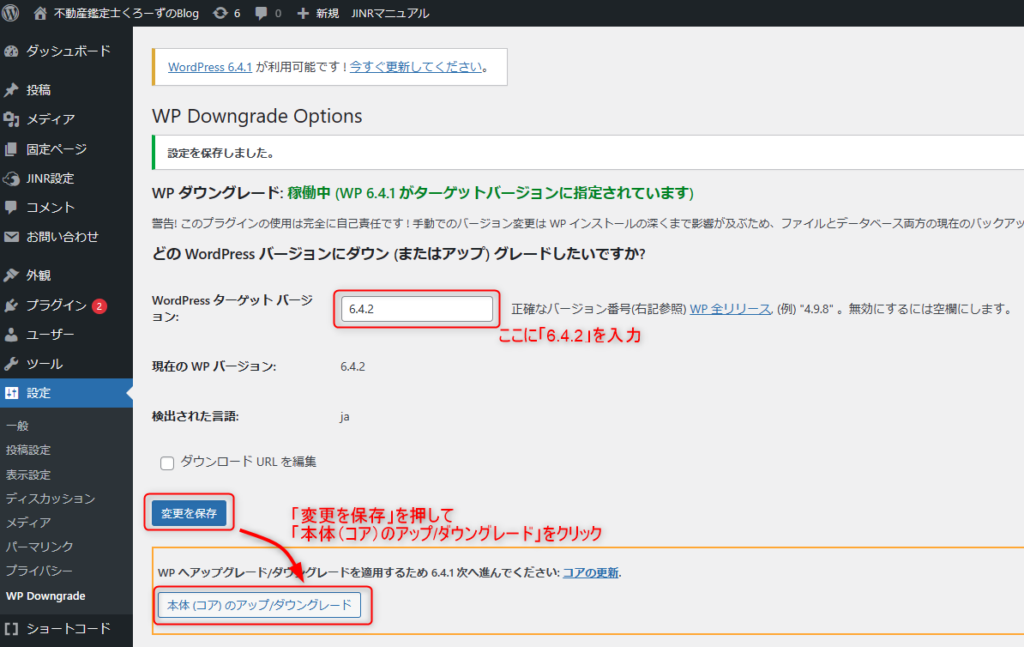
Task: Open 一般 settings submenu
Action: click(18, 426)
